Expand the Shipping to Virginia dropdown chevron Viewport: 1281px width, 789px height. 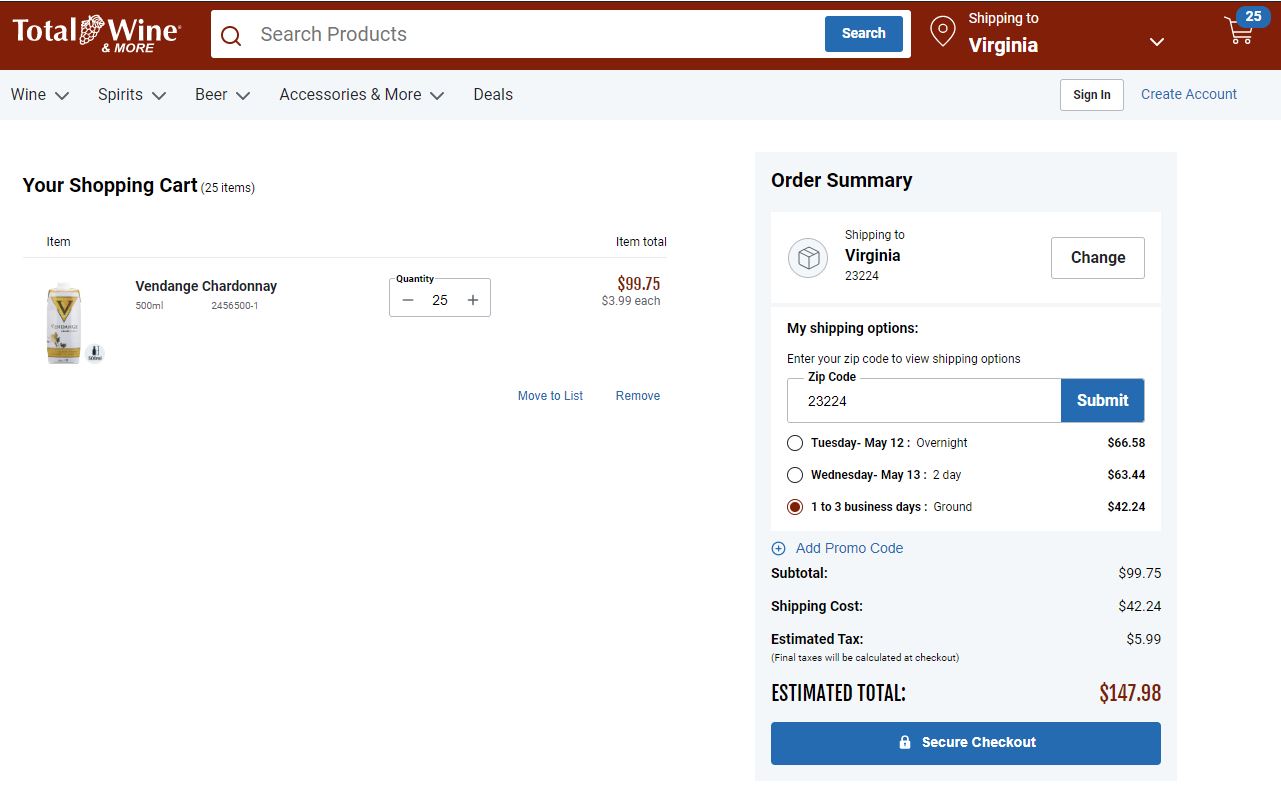[1157, 42]
